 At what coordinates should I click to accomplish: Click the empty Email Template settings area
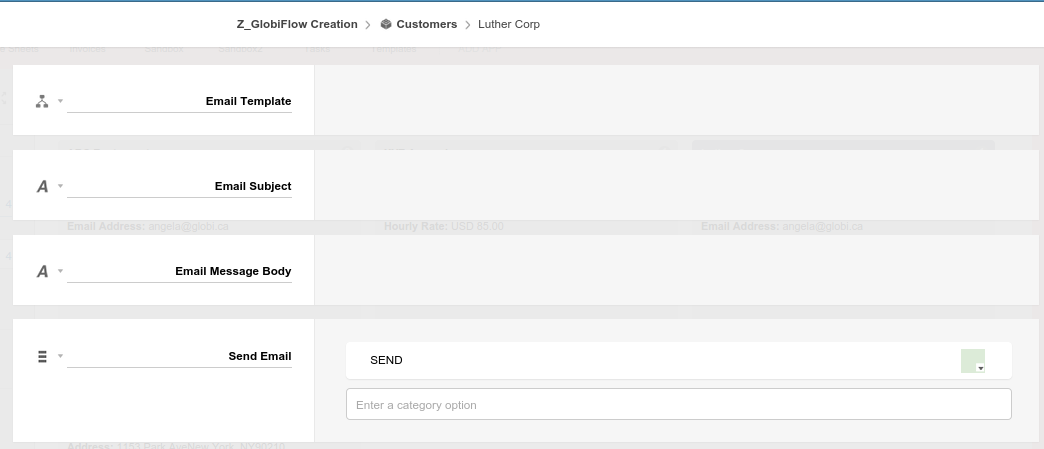676,100
